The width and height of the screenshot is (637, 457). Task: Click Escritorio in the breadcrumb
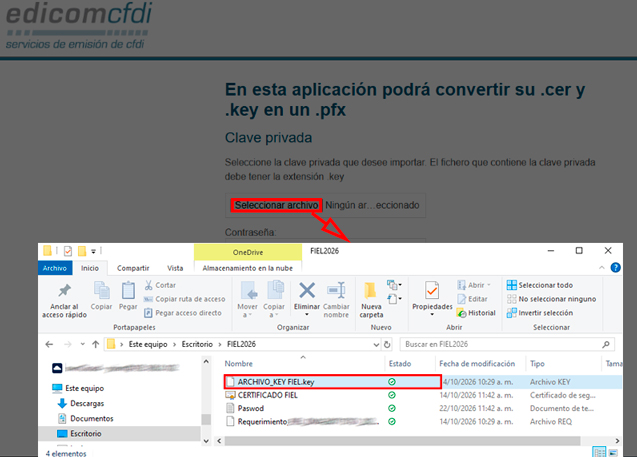197,344
